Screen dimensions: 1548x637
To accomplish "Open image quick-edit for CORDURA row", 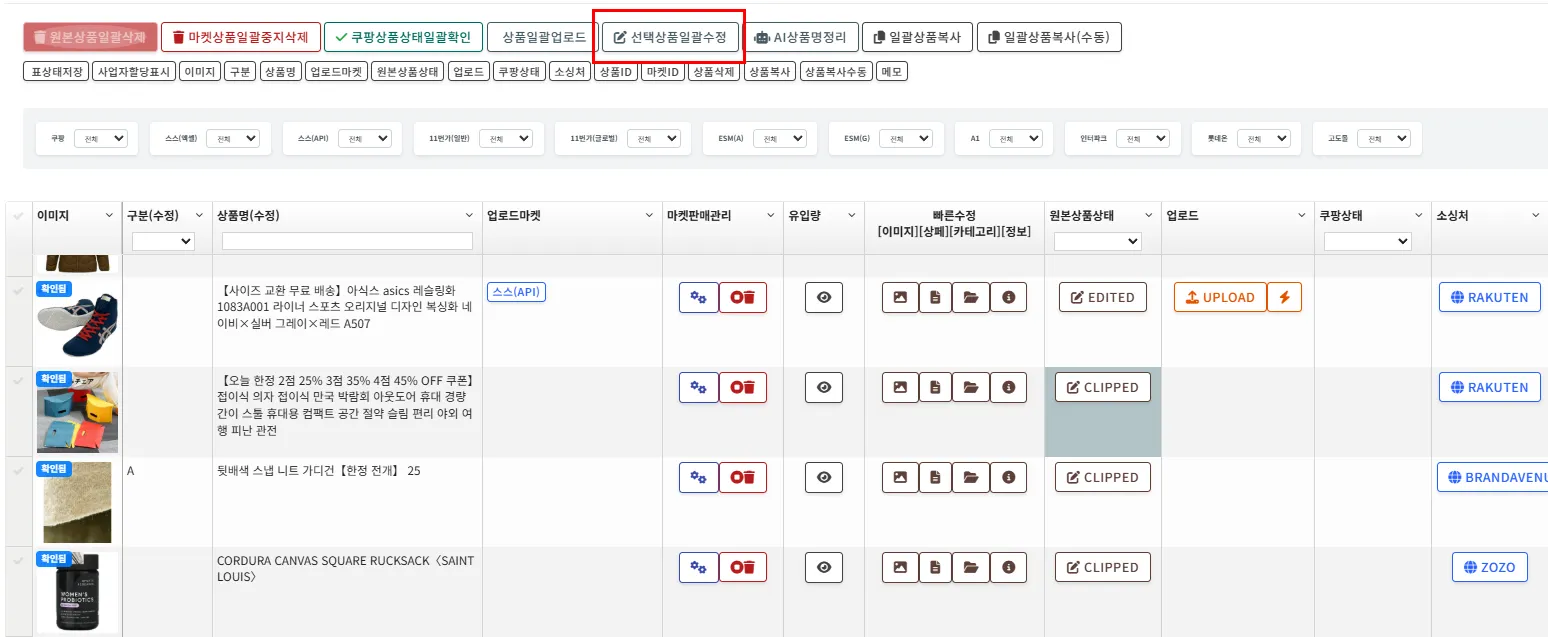I will tap(900, 567).
